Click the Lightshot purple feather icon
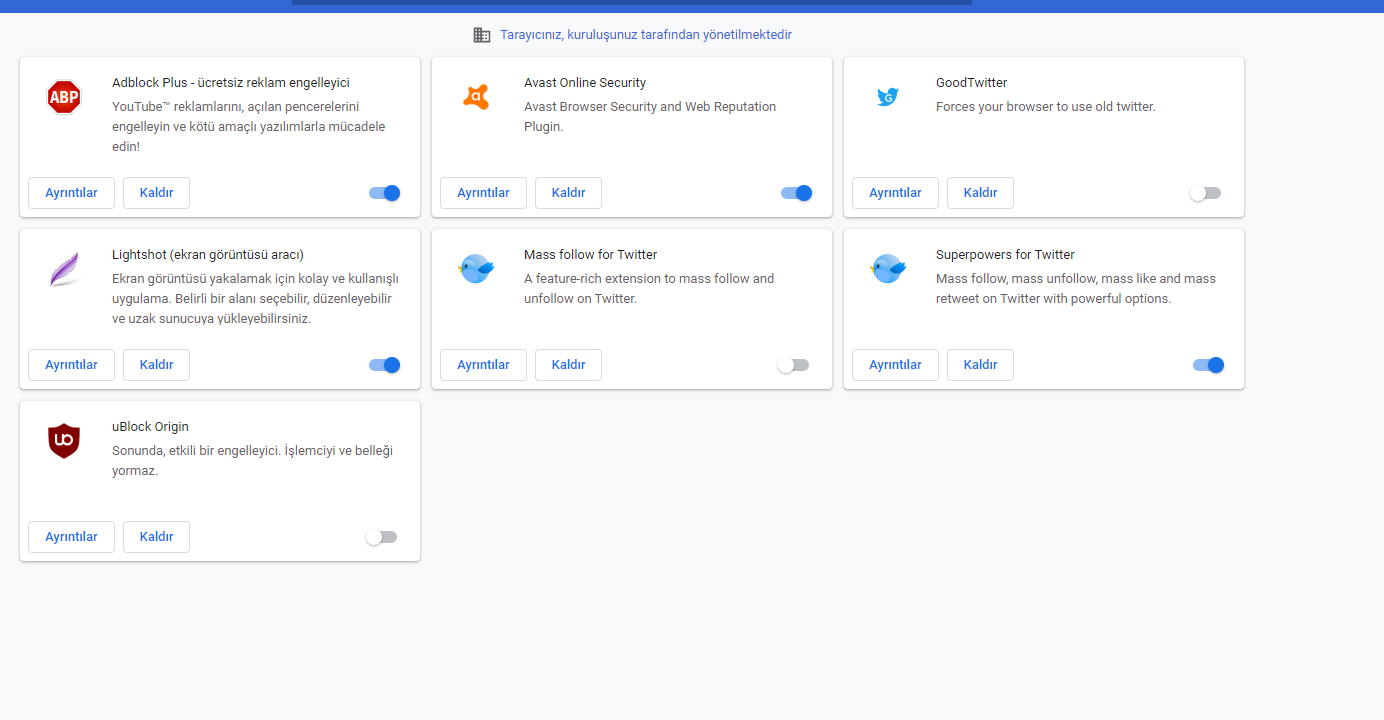Image resolution: width=1384 pixels, height=720 pixels. click(x=64, y=270)
